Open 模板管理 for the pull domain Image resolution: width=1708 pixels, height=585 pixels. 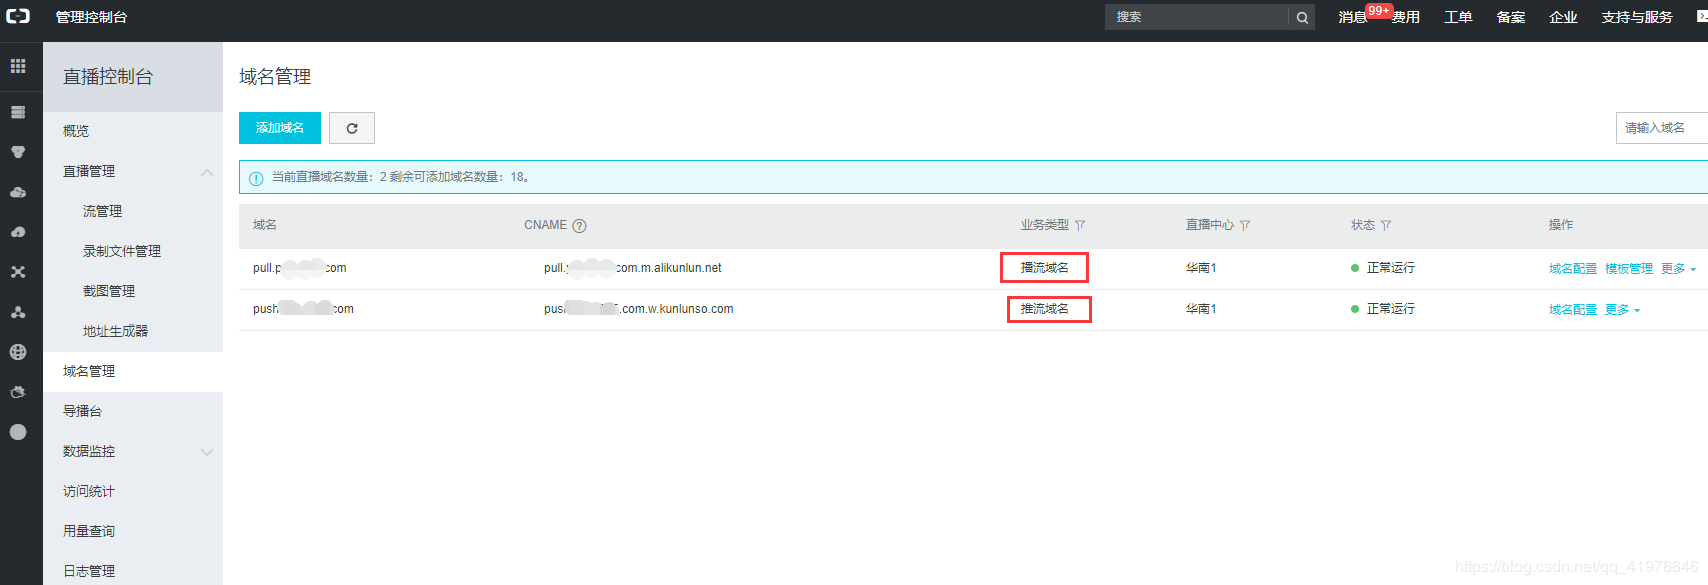click(1628, 269)
